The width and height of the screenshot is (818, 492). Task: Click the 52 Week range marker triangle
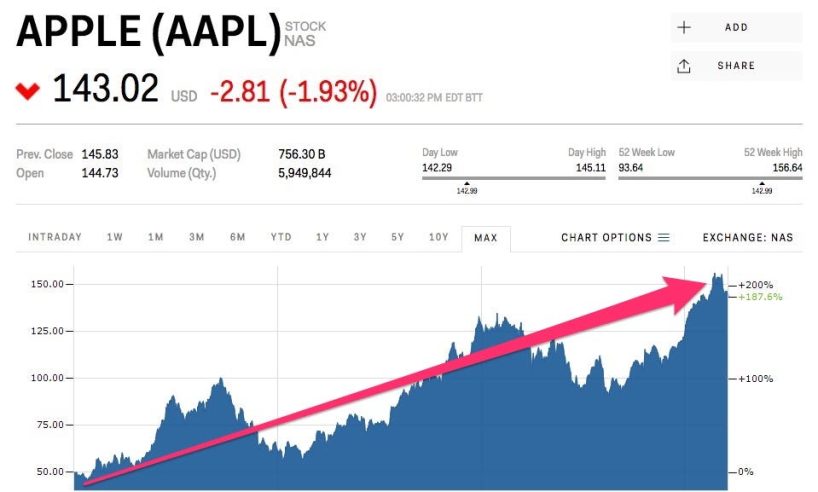(x=762, y=183)
